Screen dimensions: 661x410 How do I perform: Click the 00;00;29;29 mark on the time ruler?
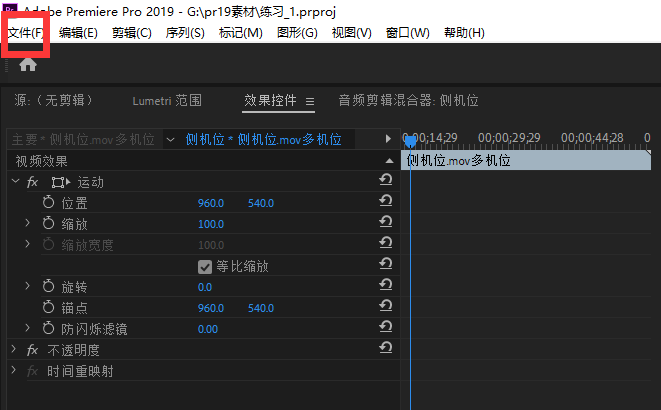coord(509,138)
